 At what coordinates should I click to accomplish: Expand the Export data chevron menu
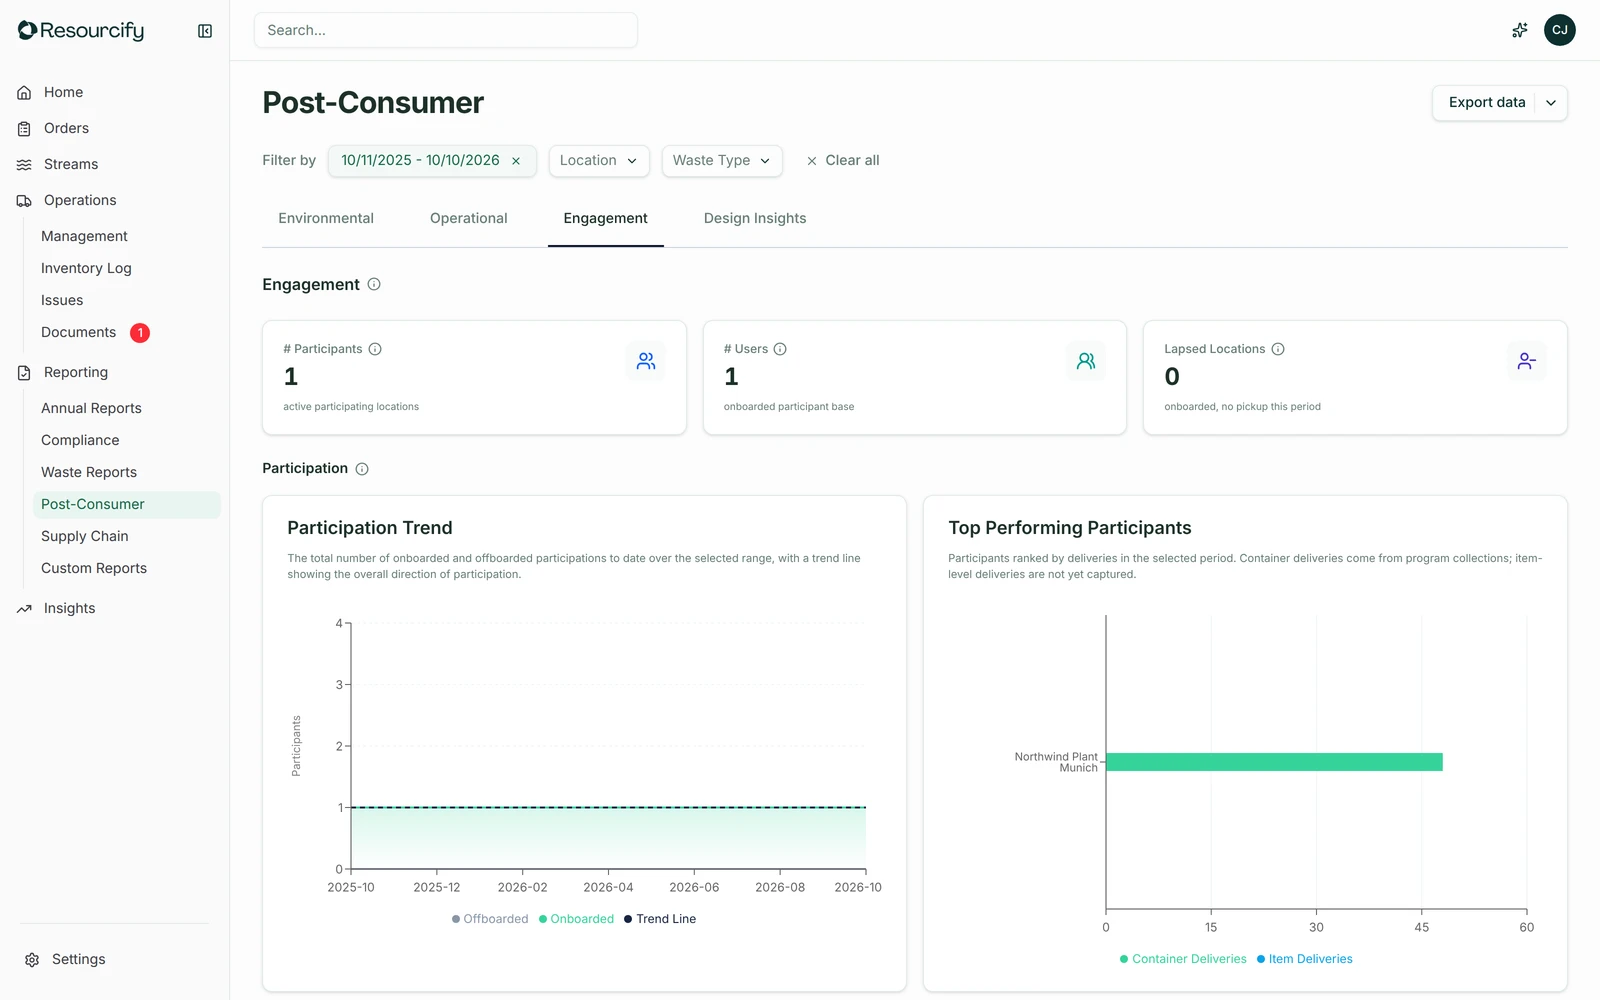(x=1551, y=103)
